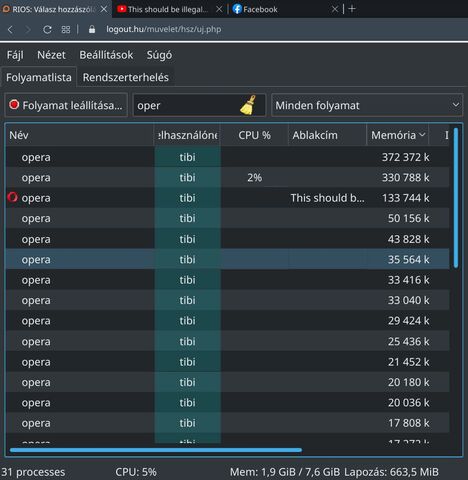
Task: Clear the filter with broom icon
Action: 248,105
